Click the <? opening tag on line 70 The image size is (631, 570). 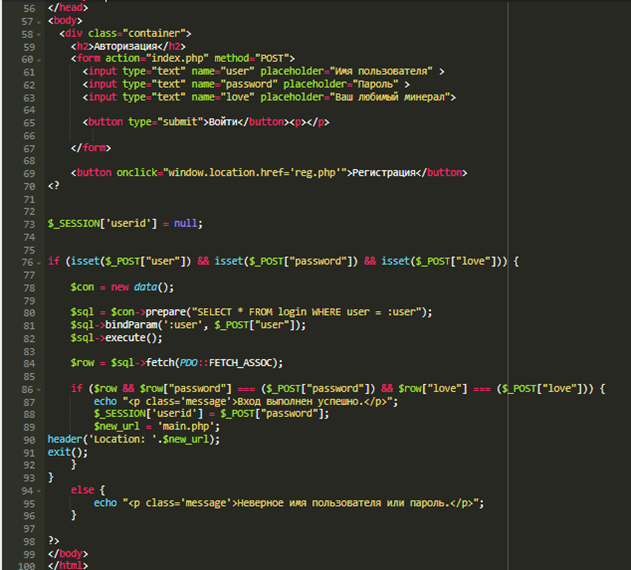(54, 186)
